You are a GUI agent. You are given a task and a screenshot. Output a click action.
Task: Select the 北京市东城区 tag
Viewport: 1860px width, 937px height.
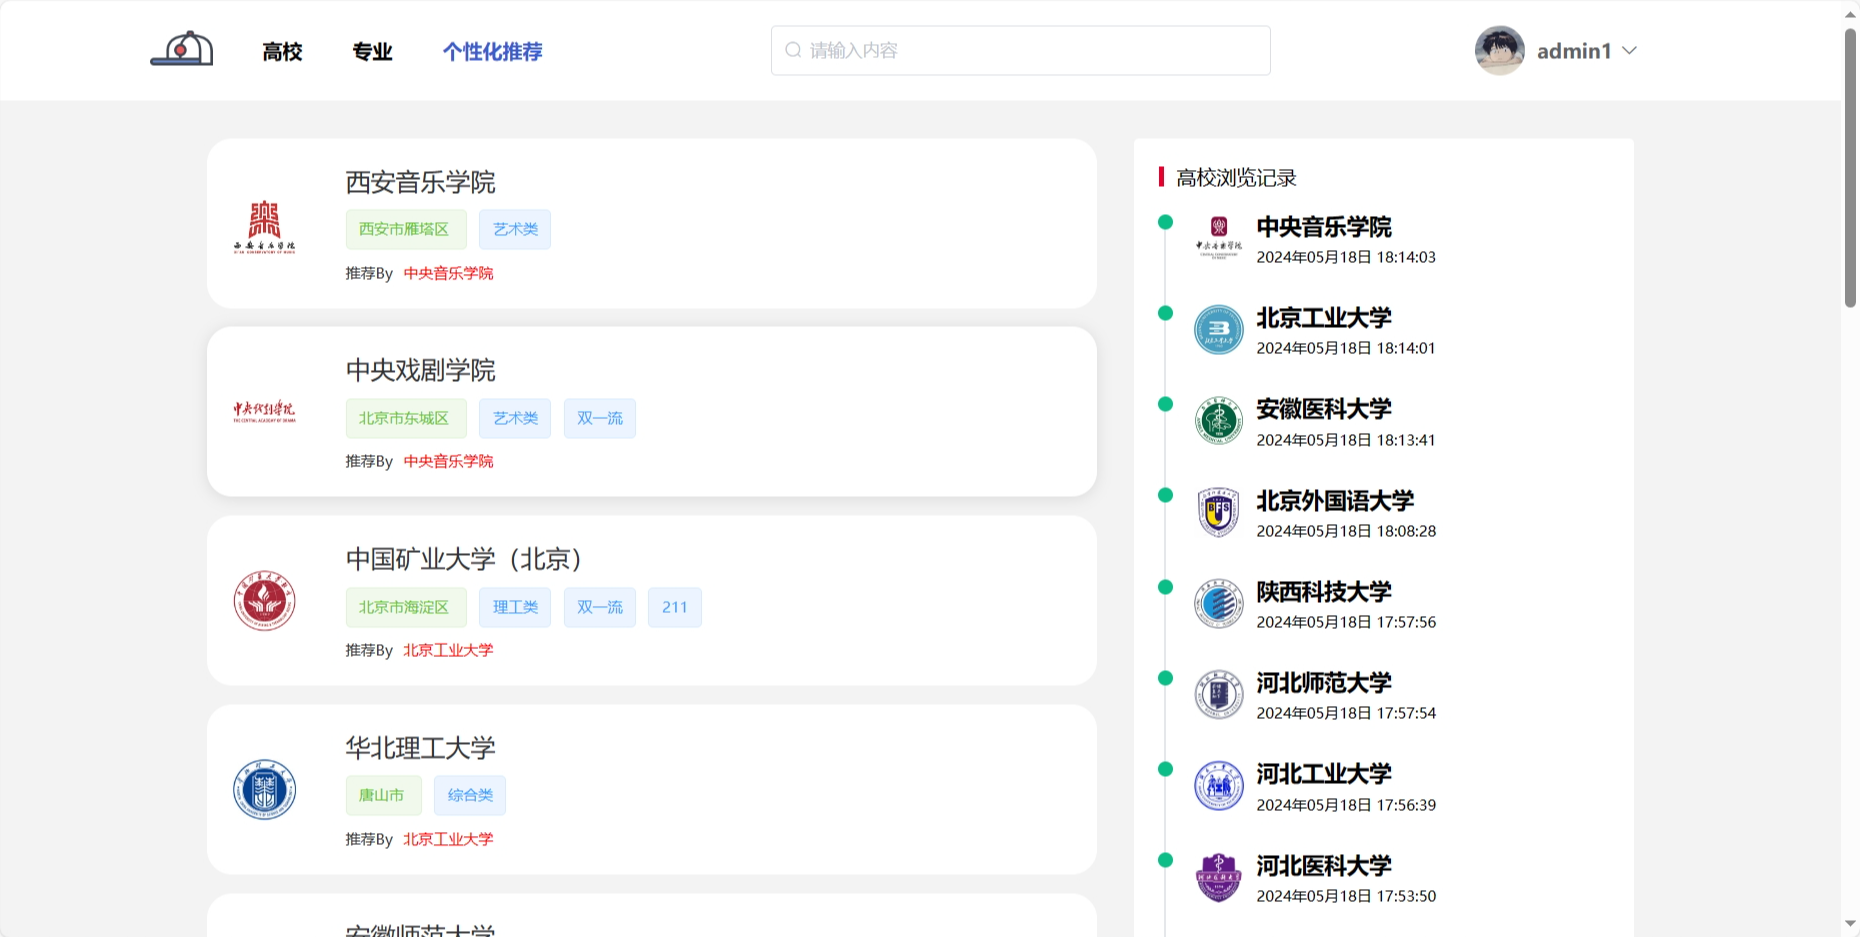(405, 418)
